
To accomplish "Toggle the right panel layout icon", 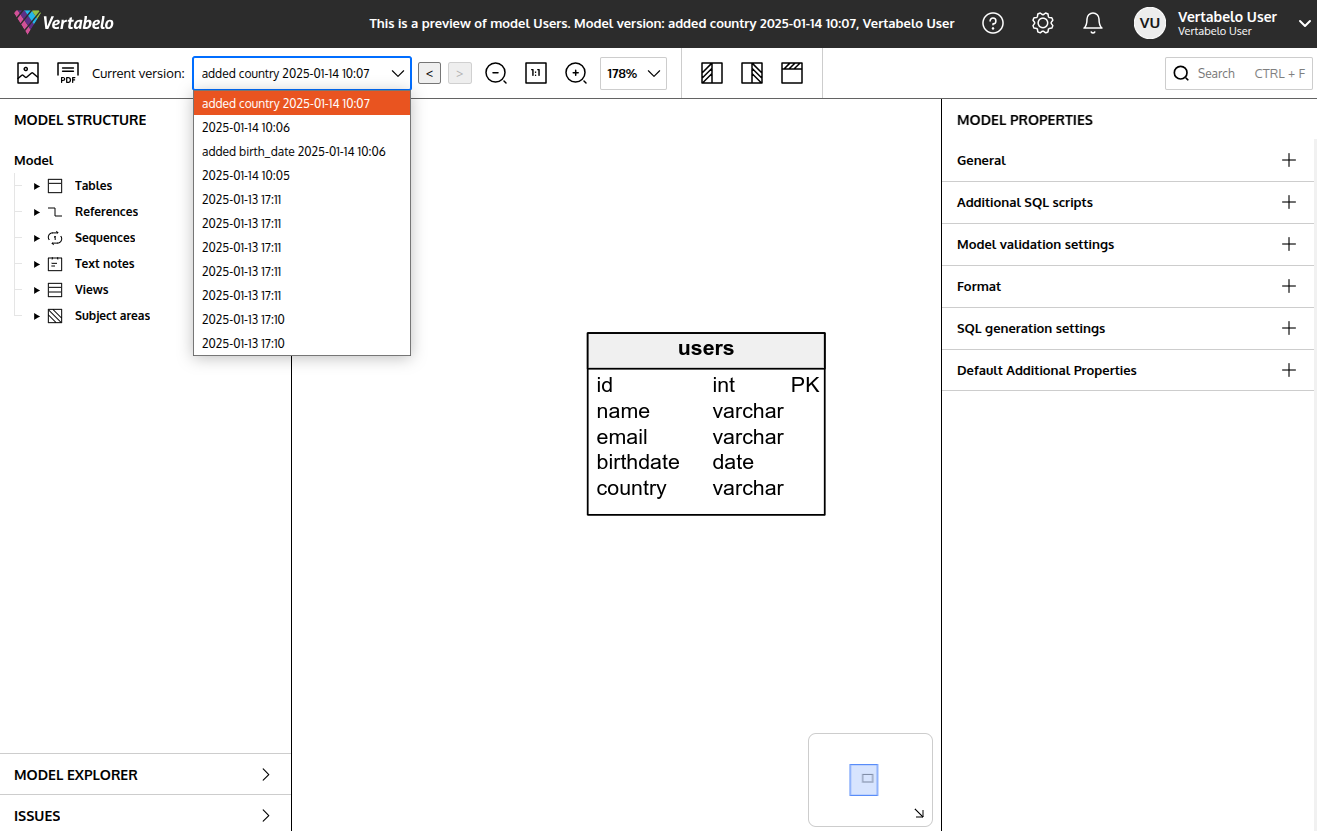I will (x=752, y=73).
